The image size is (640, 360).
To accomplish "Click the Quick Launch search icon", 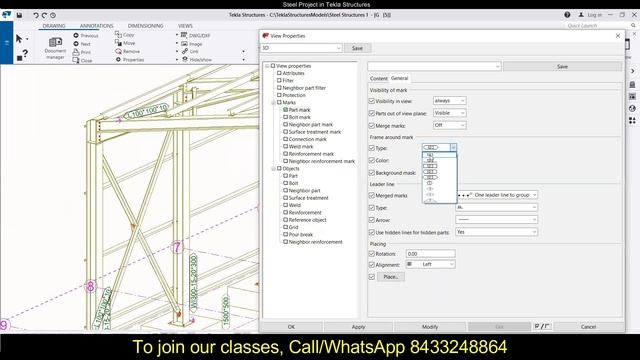I will click(633, 25).
